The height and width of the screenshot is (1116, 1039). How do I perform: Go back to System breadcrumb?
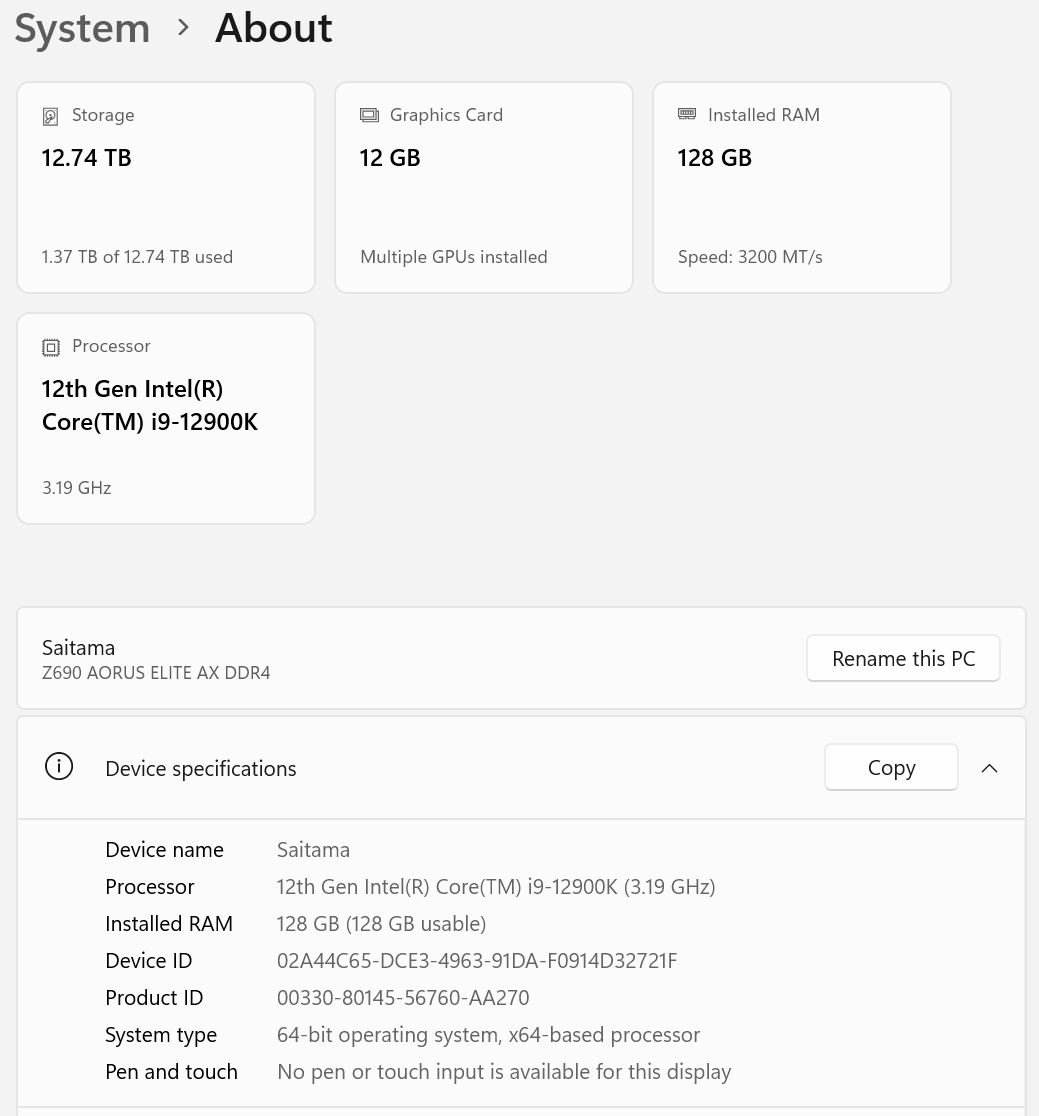(82, 28)
